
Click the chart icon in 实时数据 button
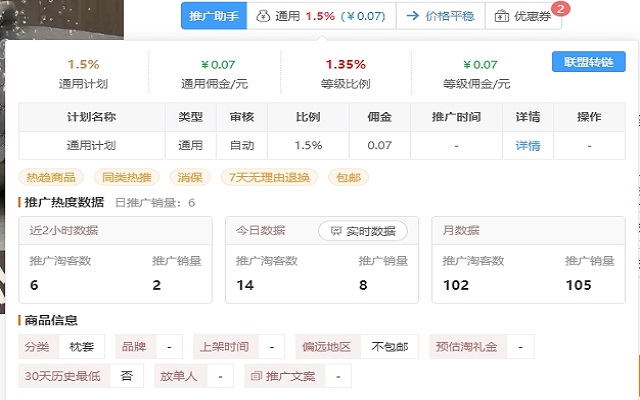[336, 231]
